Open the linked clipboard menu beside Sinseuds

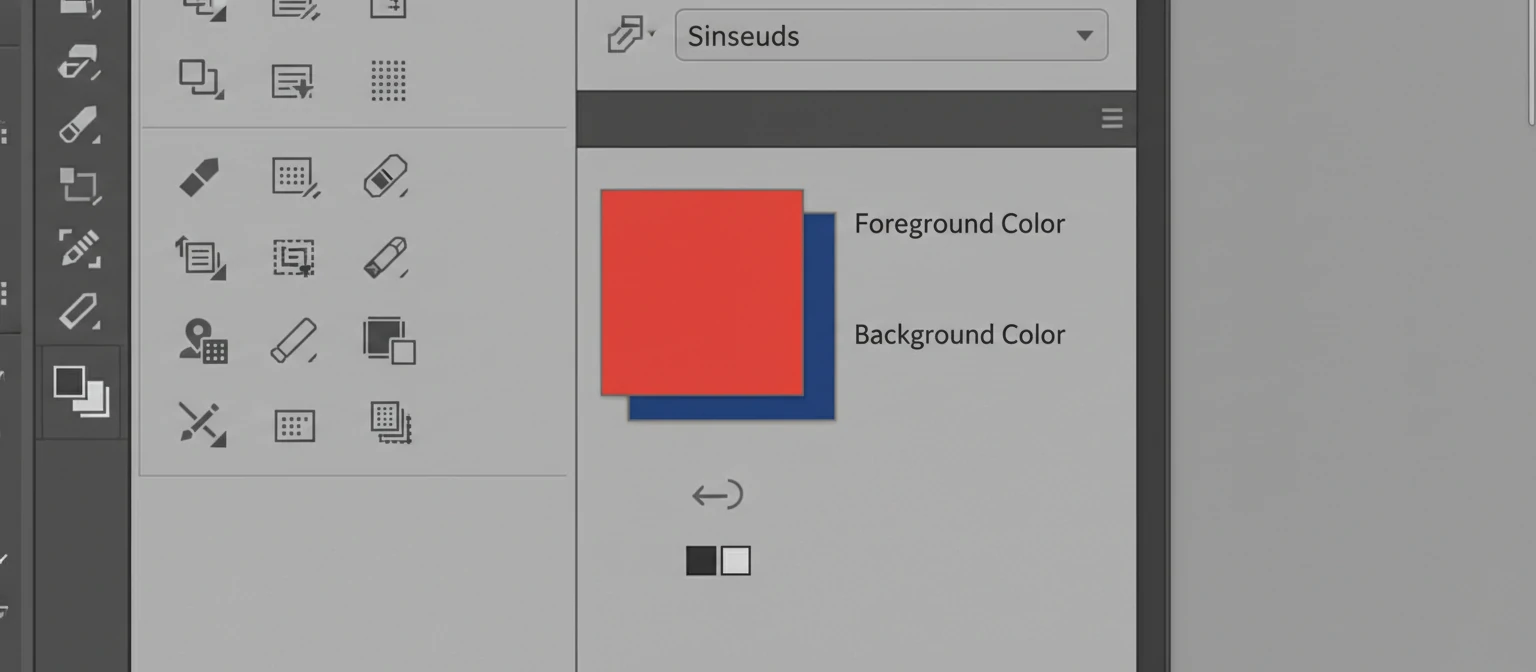pos(625,33)
